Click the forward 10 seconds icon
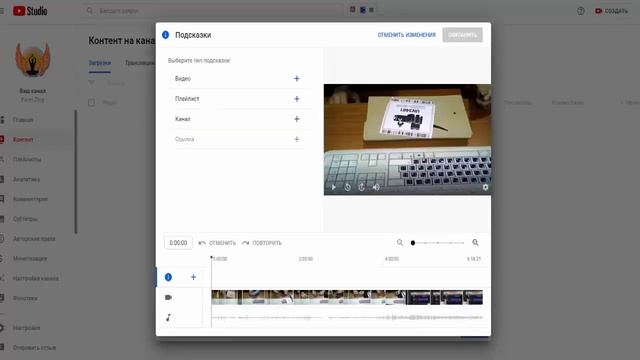This screenshot has height=360, width=640. [362, 187]
